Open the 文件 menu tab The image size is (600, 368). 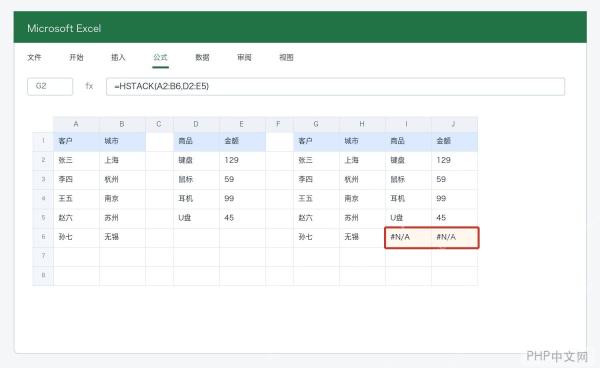pyautogui.click(x=34, y=57)
